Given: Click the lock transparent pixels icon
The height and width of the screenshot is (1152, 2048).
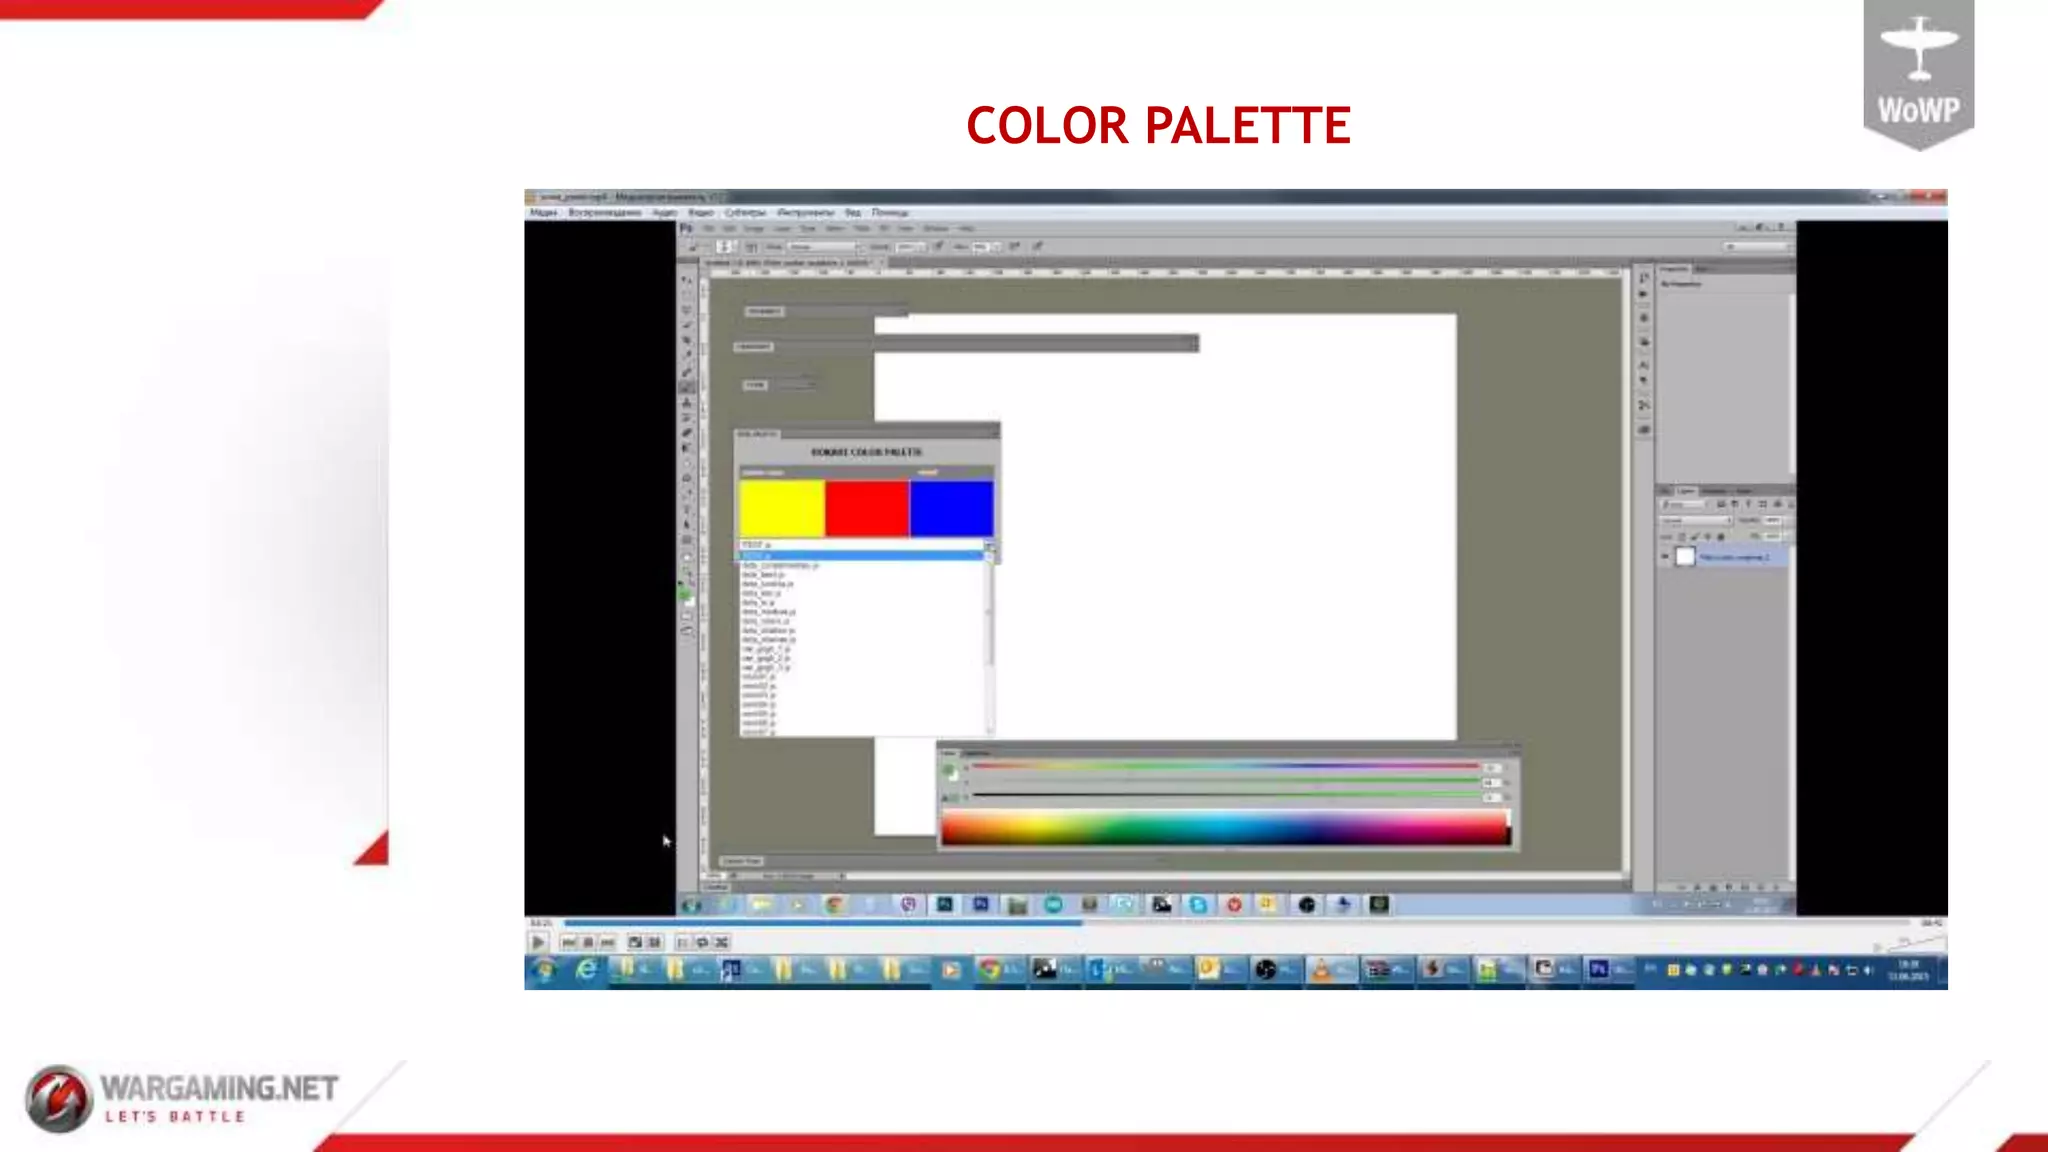Looking at the screenshot, I should coord(1681,536).
